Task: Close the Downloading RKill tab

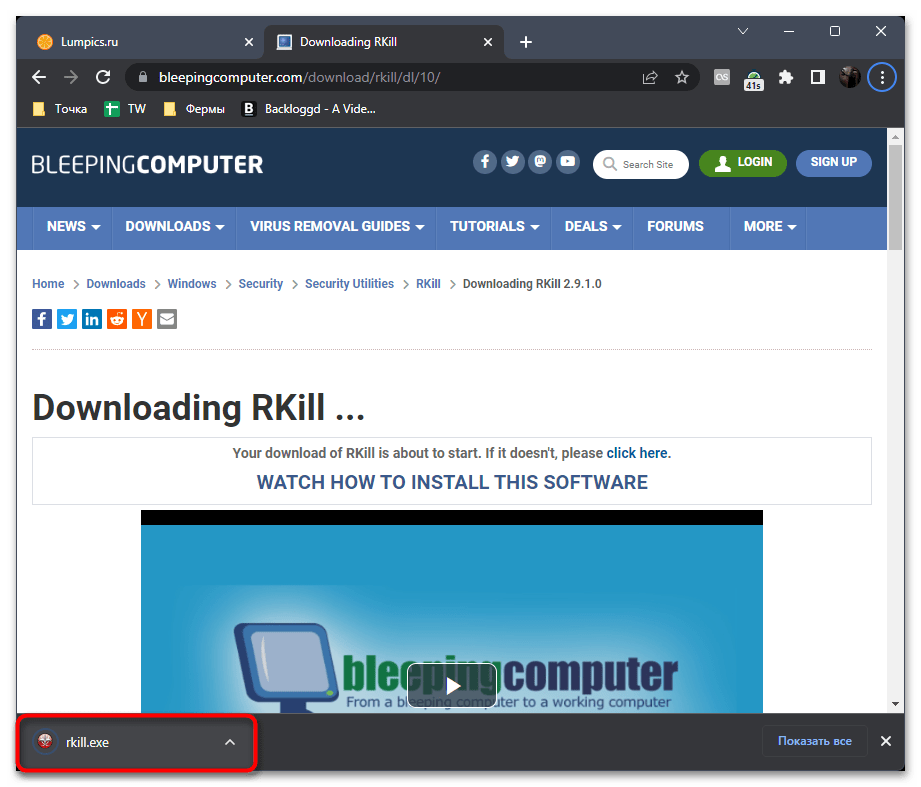Action: (488, 42)
